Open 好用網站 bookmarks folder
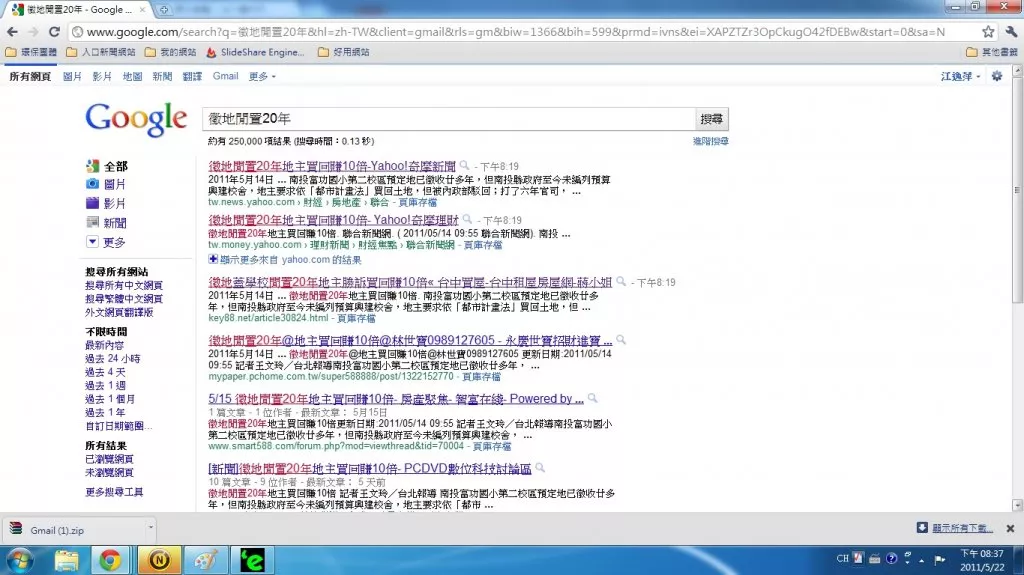The width and height of the screenshot is (1024, 575). (344, 52)
